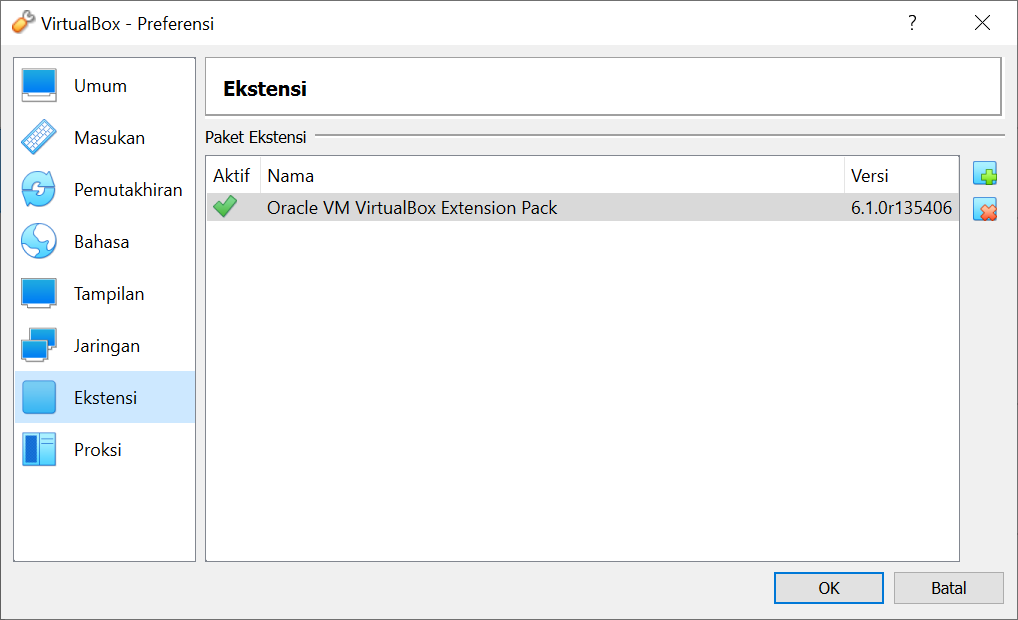This screenshot has height=620, width=1018.
Task: Open Pemutakhiran via its refresh icon
Action: pos(39,190)
